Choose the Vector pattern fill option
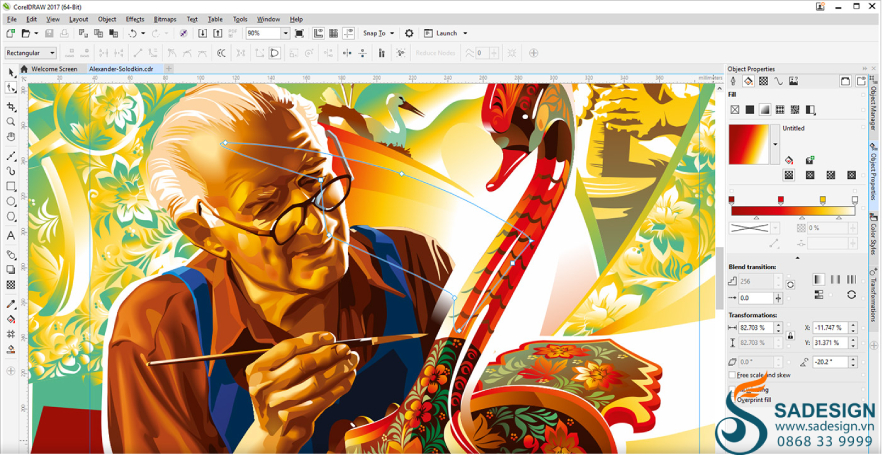The height and width of the screenshot is (465, 890). (x=780, y=110)
